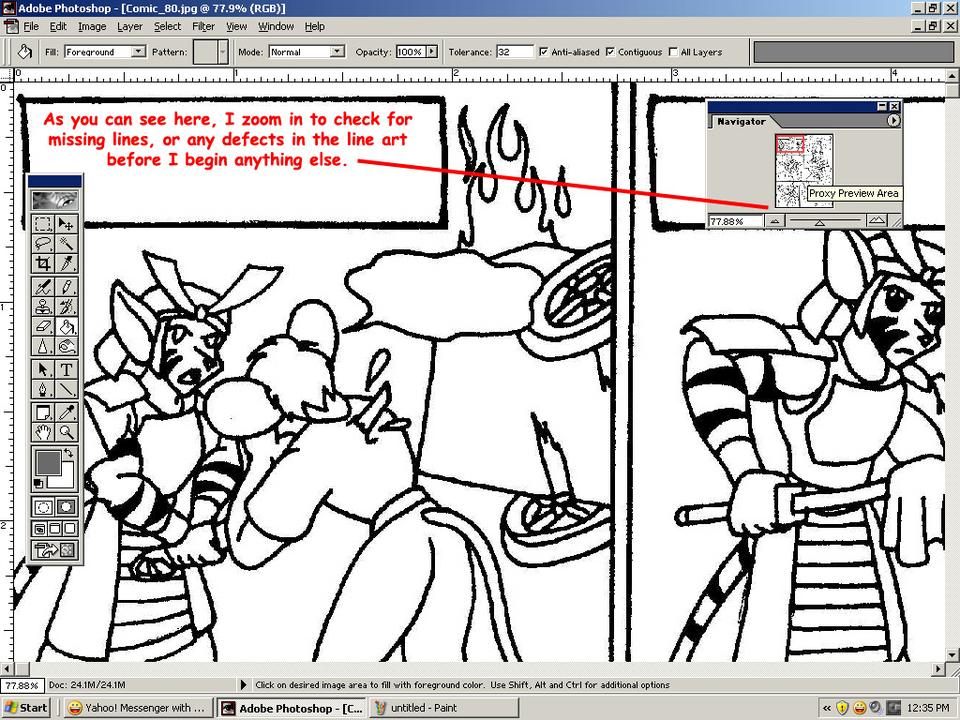Swap foreground and background colors
960x720 pixels.
(x=69, y=453)
